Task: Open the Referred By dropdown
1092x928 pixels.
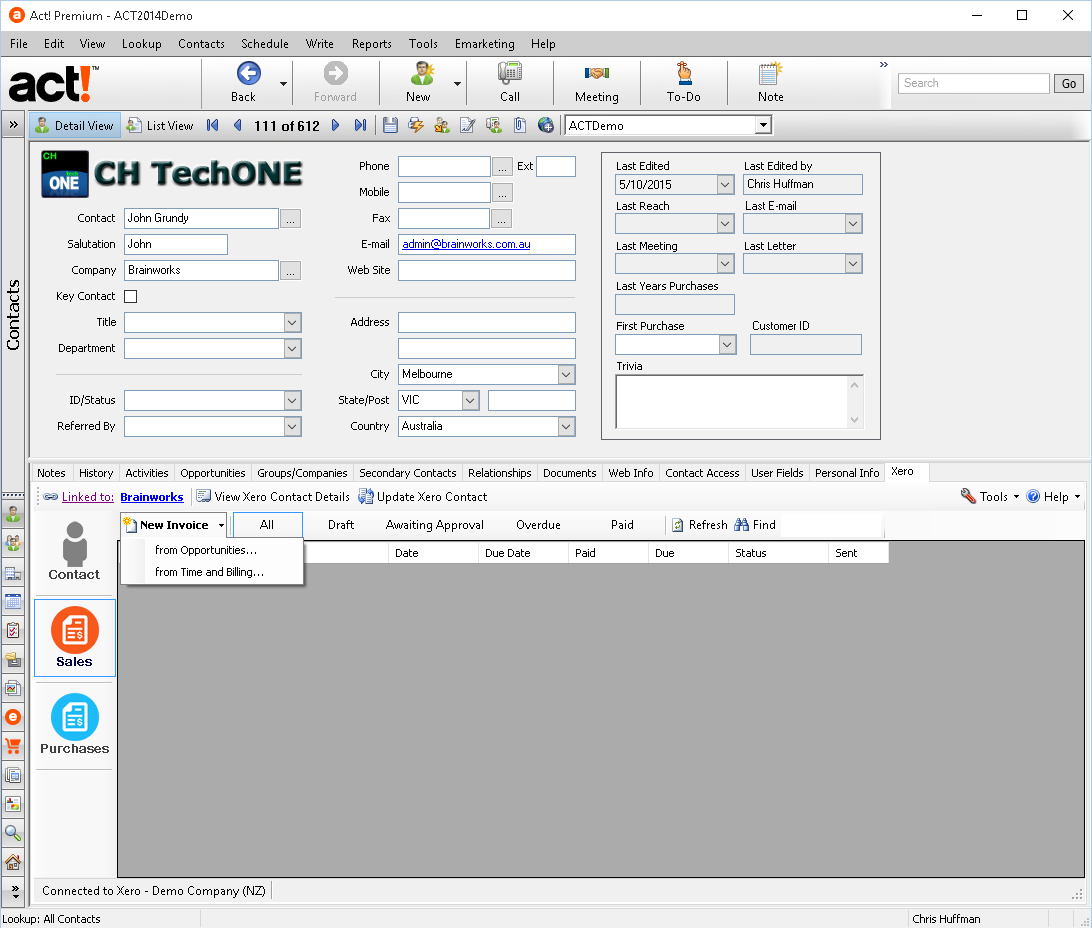Action: pyautogui.click(x=292, y=427)
